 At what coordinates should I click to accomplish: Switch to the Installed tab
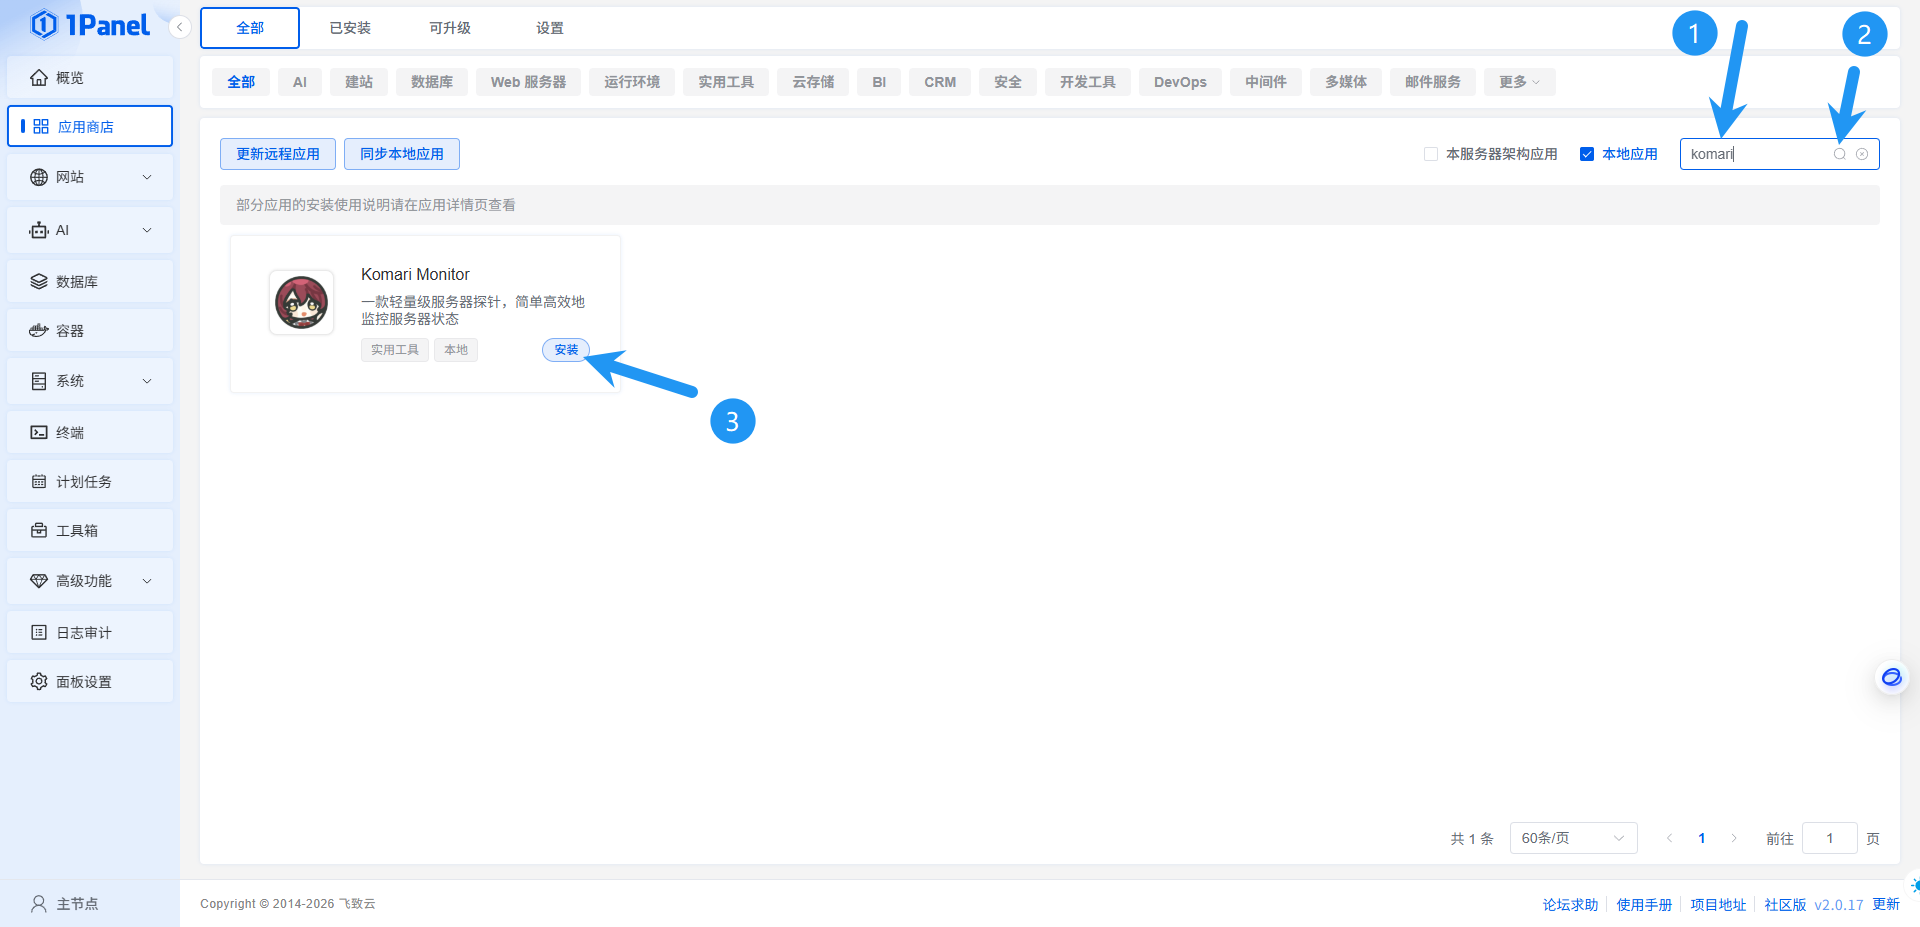tap(350, 28)
